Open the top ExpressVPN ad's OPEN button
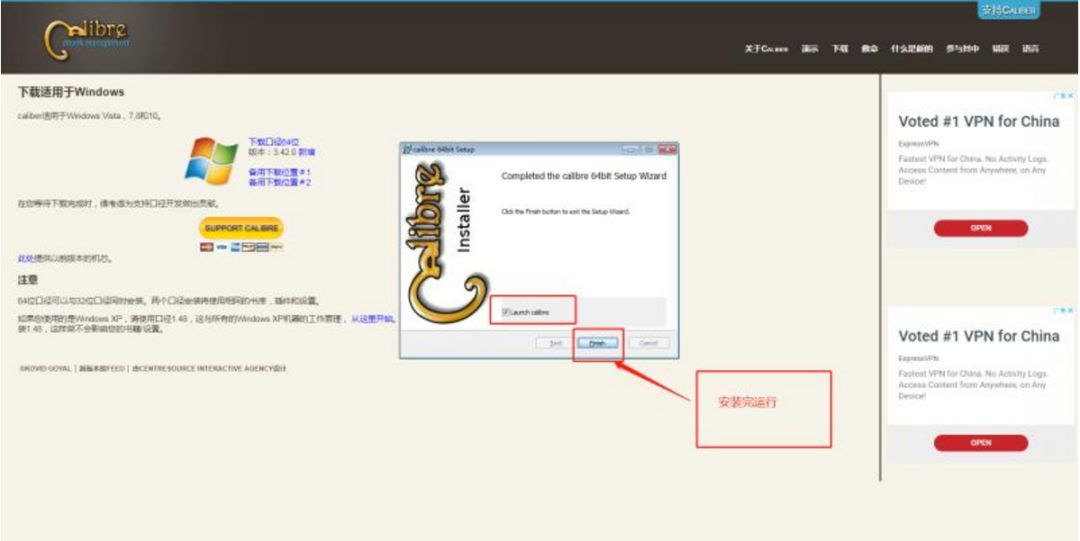 click(980, 228)
